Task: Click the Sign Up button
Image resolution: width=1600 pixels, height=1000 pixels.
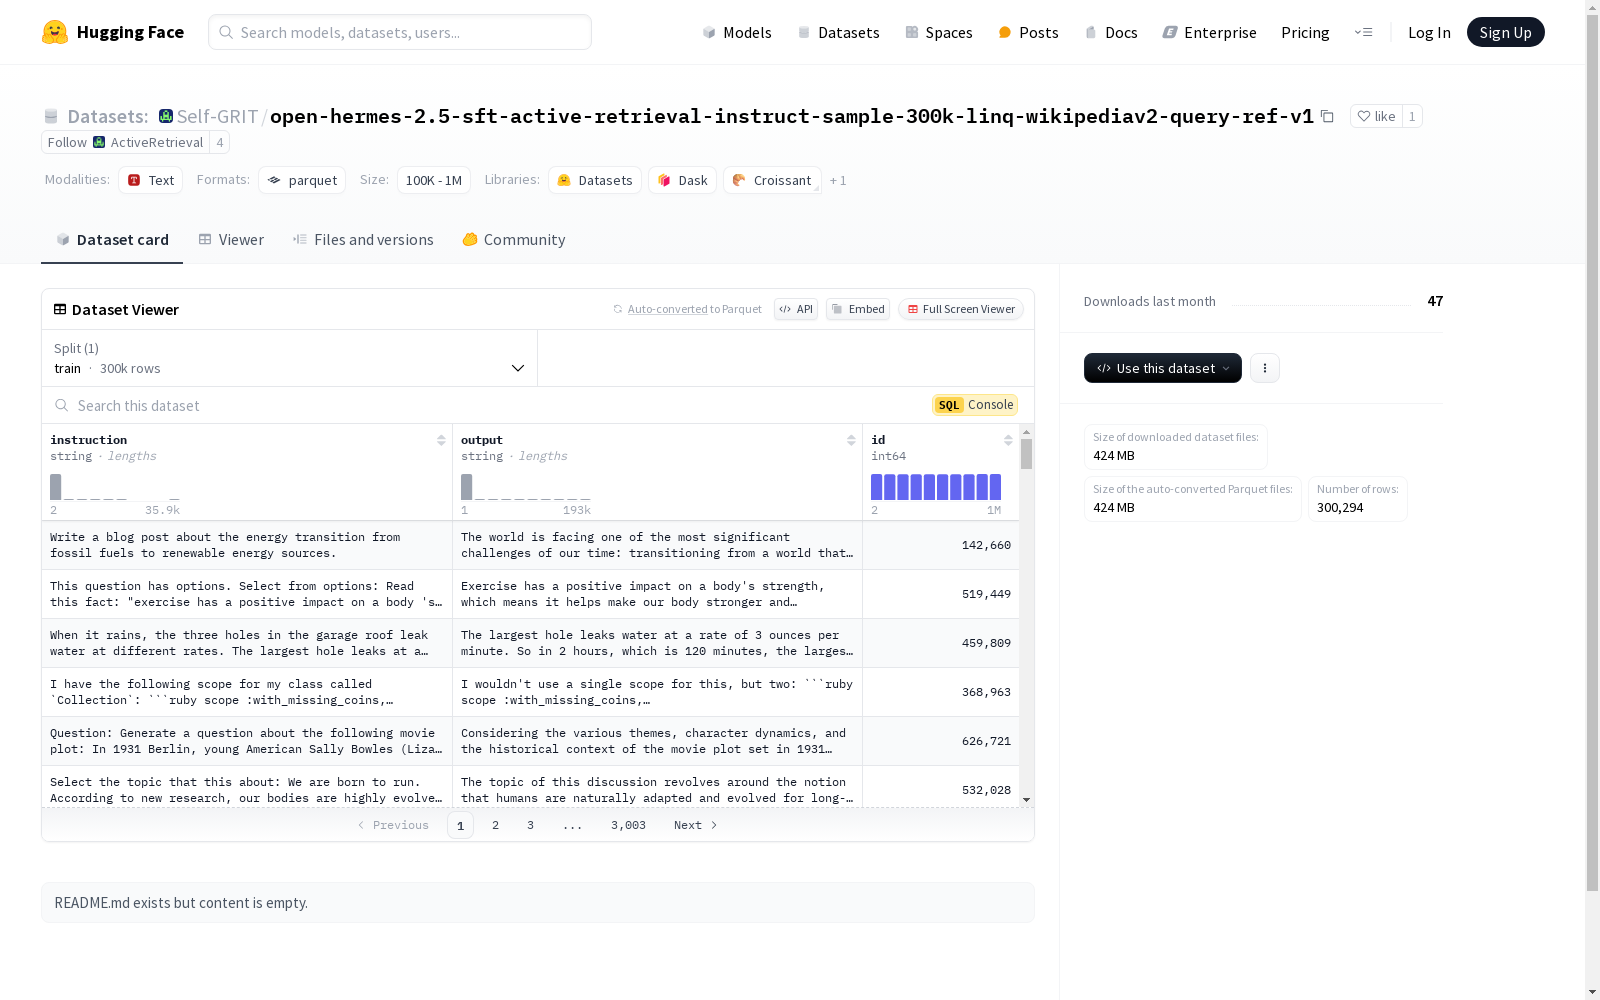Action: tap(1505, 32)
